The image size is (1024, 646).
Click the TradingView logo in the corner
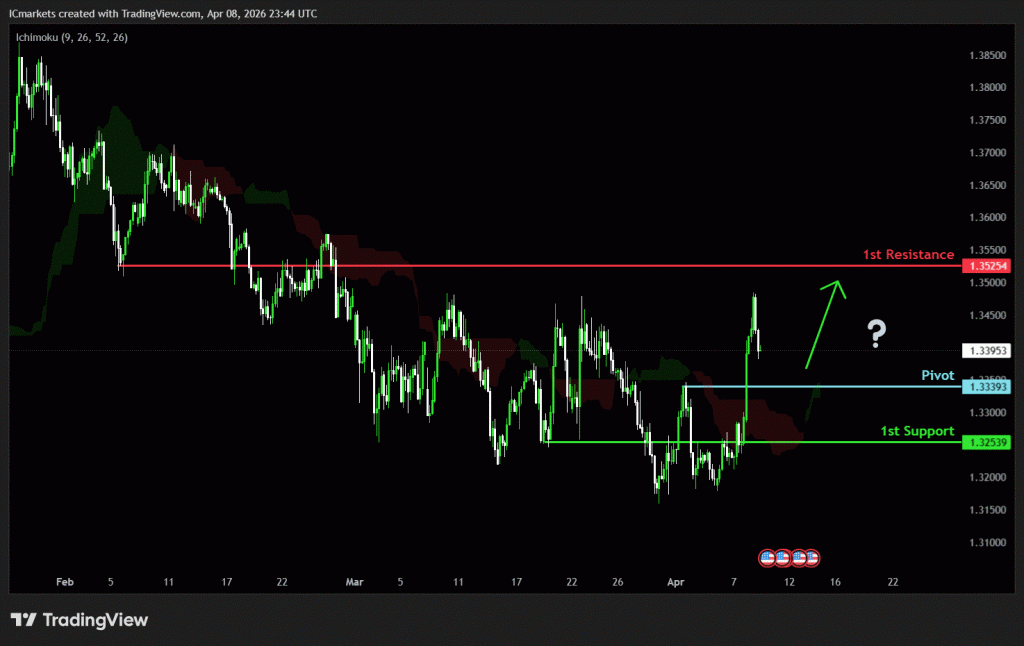pyautogui.click(x=79, y=620)
